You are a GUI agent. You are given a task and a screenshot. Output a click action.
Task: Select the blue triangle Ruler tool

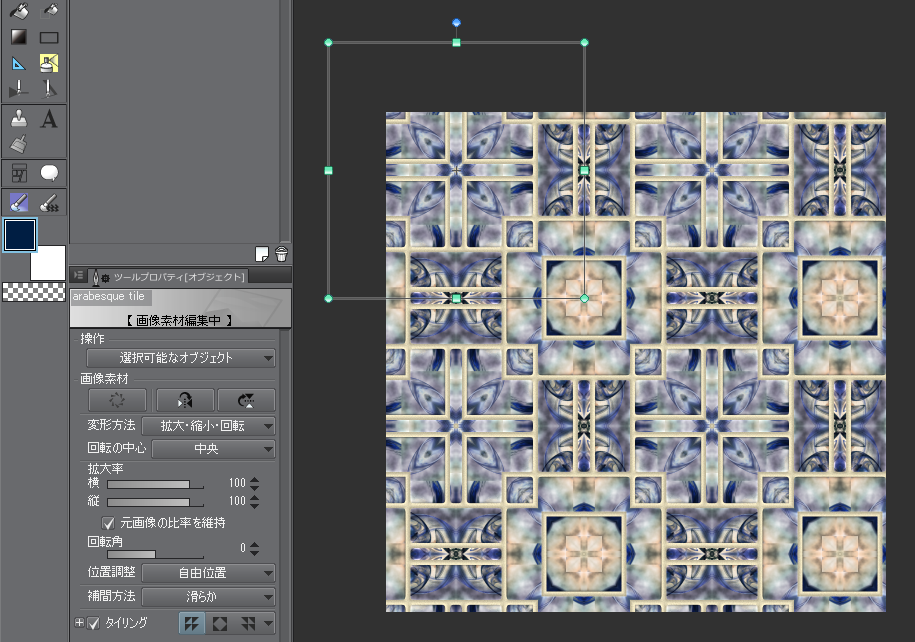(19, 63)
